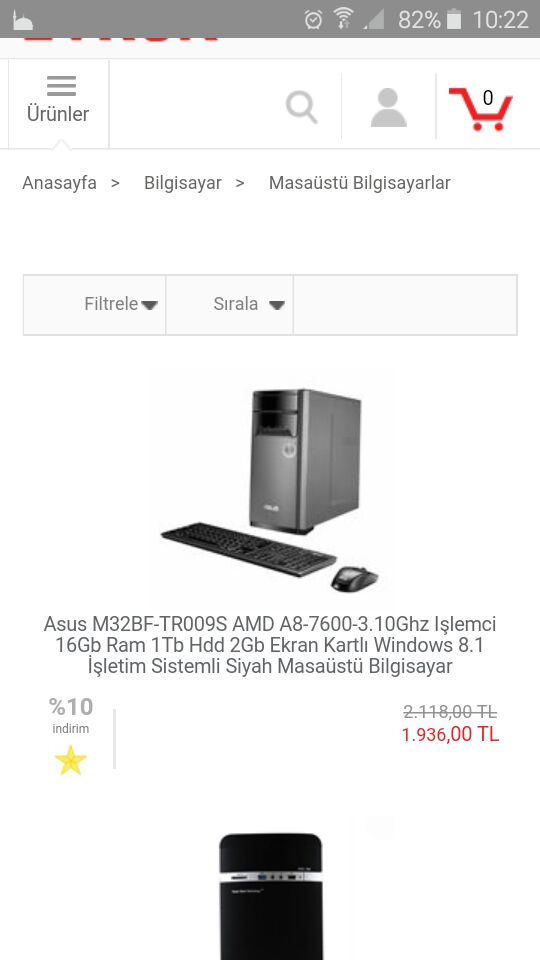Go to Anasayfa breadcrumb link
The height and width of the screenshot is (960, 540).
[x=59, y=182]
